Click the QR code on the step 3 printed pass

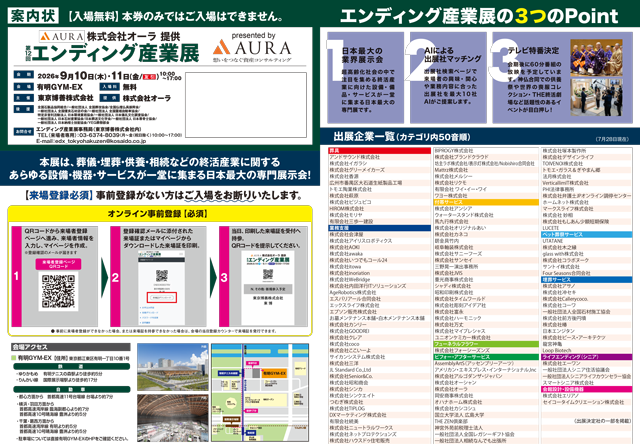[x=268, y=273]
